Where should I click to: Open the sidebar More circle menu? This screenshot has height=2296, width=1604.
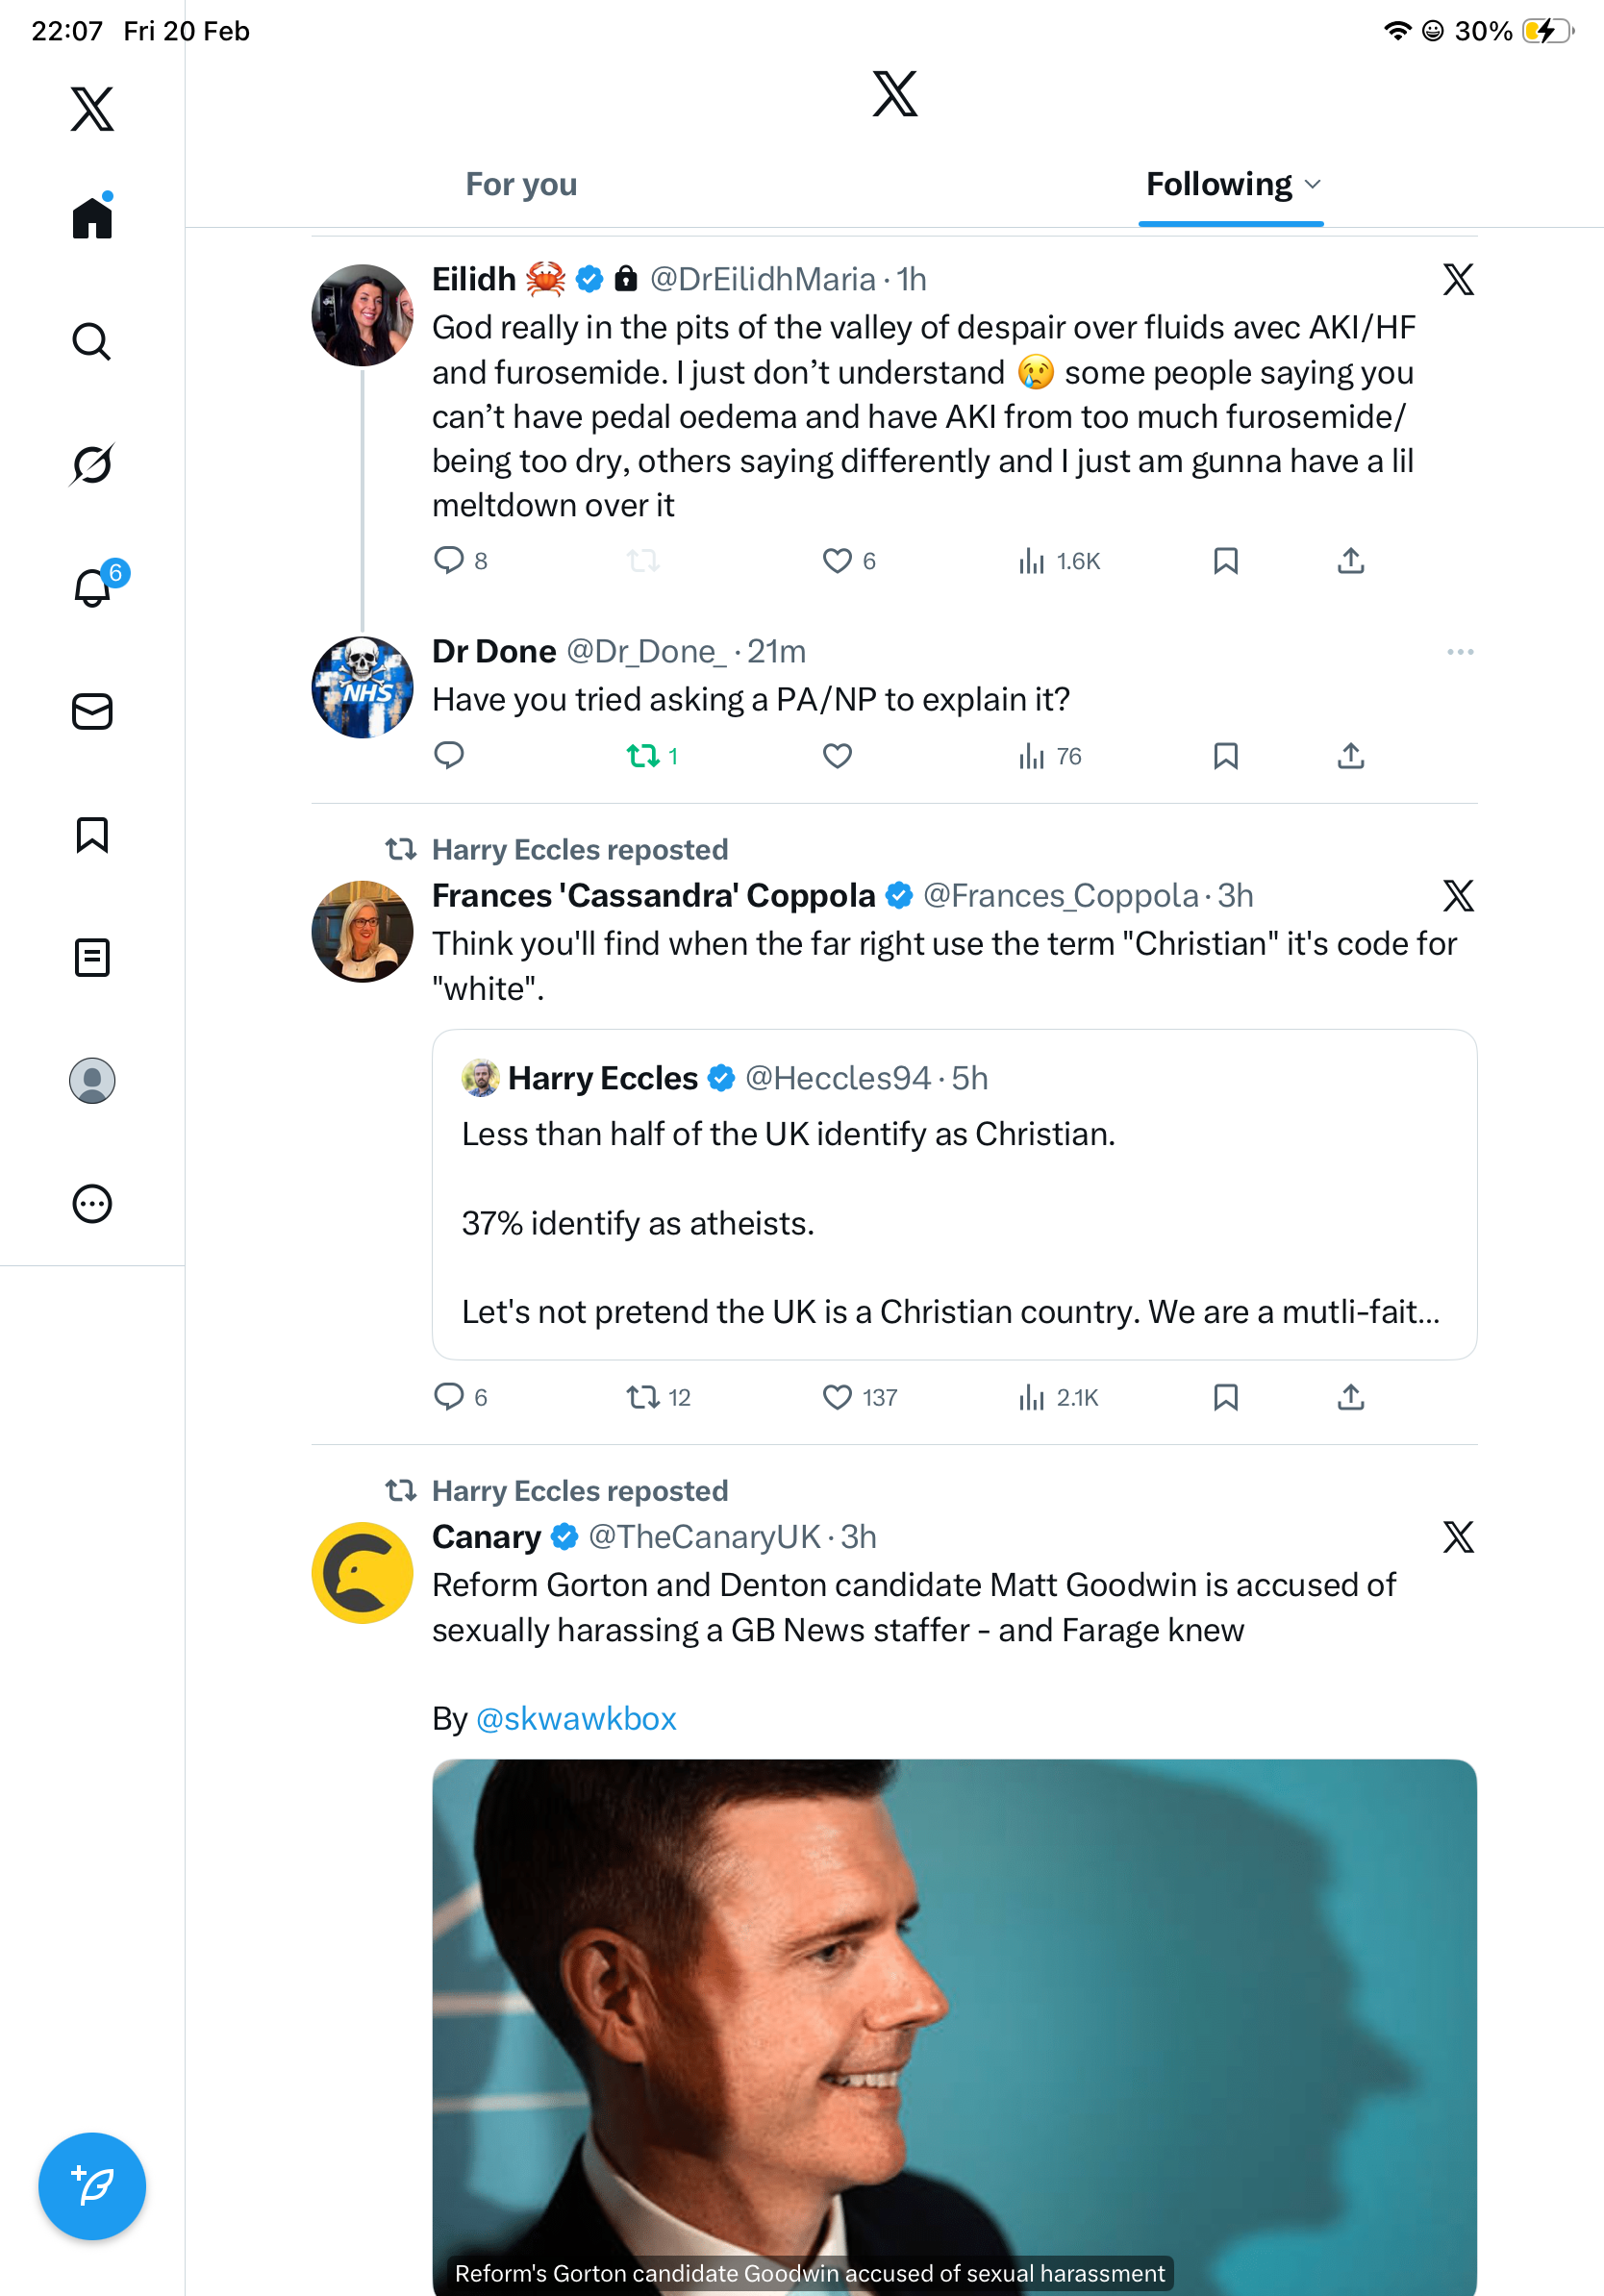(x=92, y=1204)
